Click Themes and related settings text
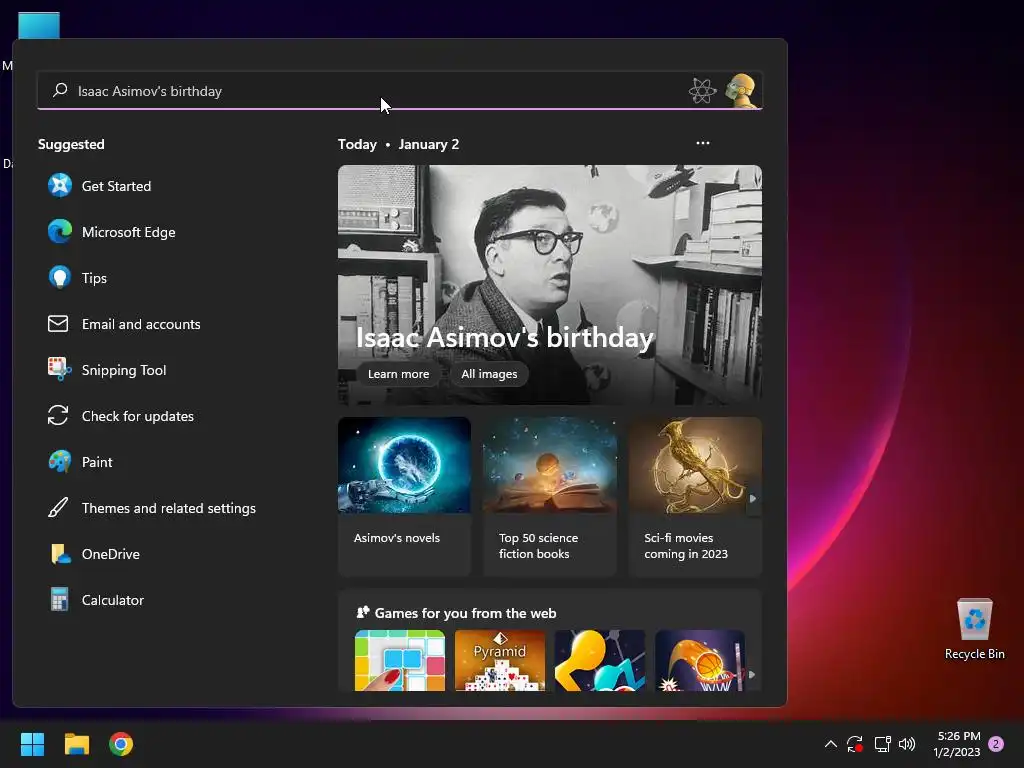The width and height of the screenshot is (1024, 768). point(168,508)
